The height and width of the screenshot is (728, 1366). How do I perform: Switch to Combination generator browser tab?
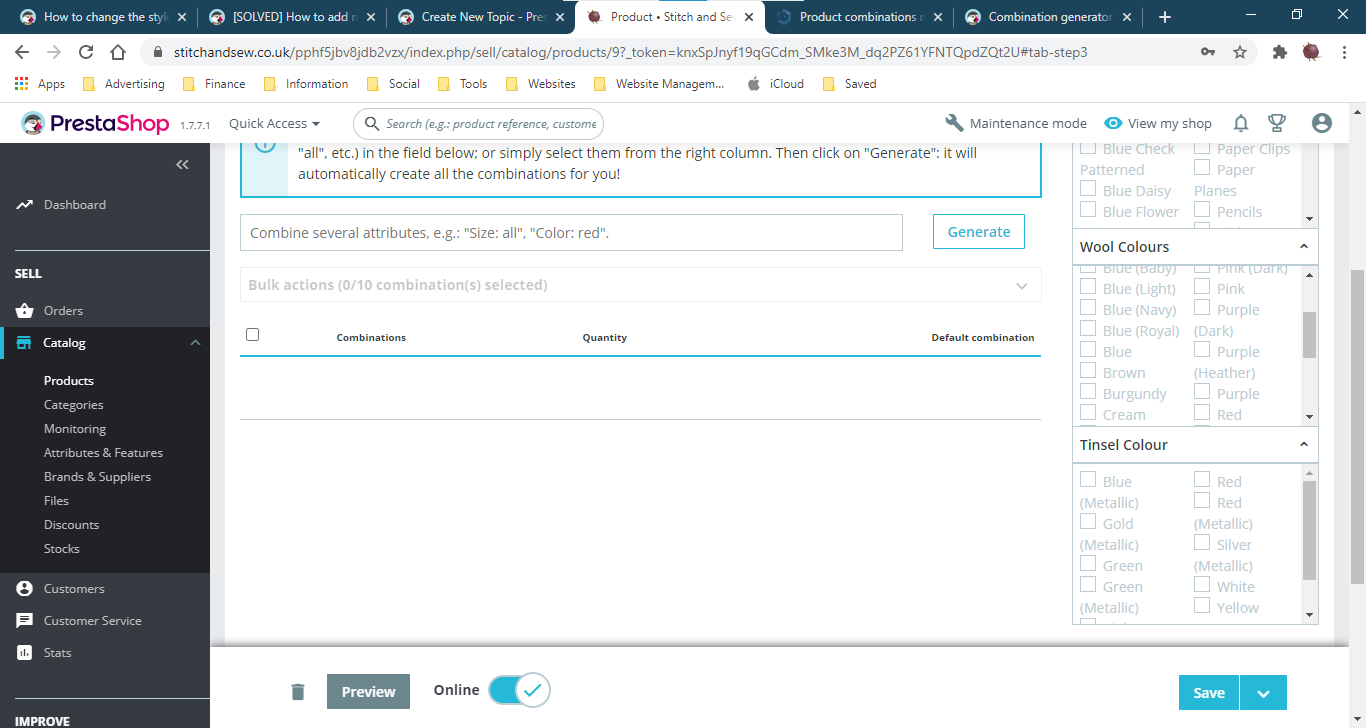click(1047, 17)
